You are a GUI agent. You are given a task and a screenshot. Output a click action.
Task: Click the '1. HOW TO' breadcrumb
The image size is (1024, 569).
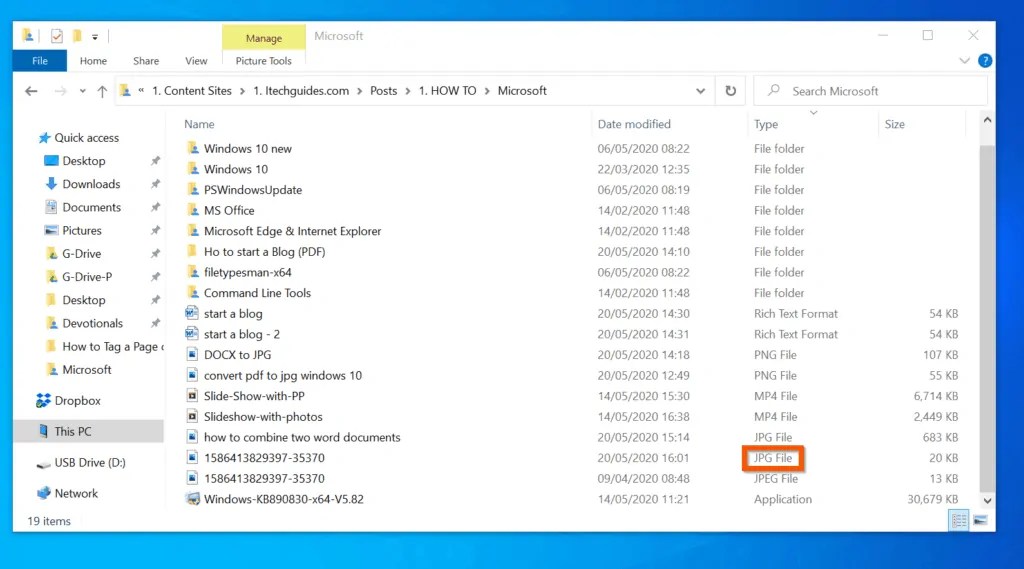coord(447,91)
